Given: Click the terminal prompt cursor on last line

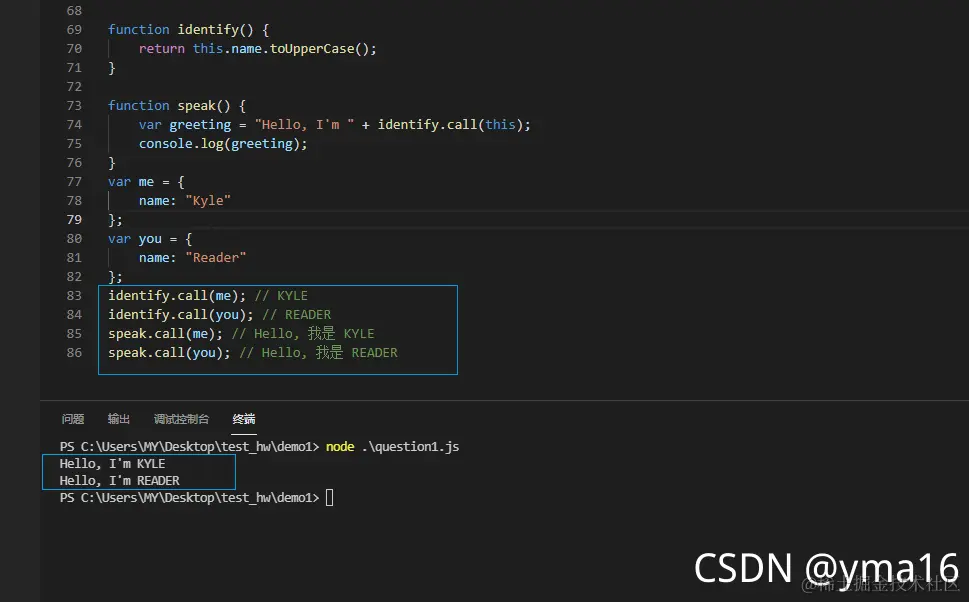Looking at the screenshot, I should (329, 498).
